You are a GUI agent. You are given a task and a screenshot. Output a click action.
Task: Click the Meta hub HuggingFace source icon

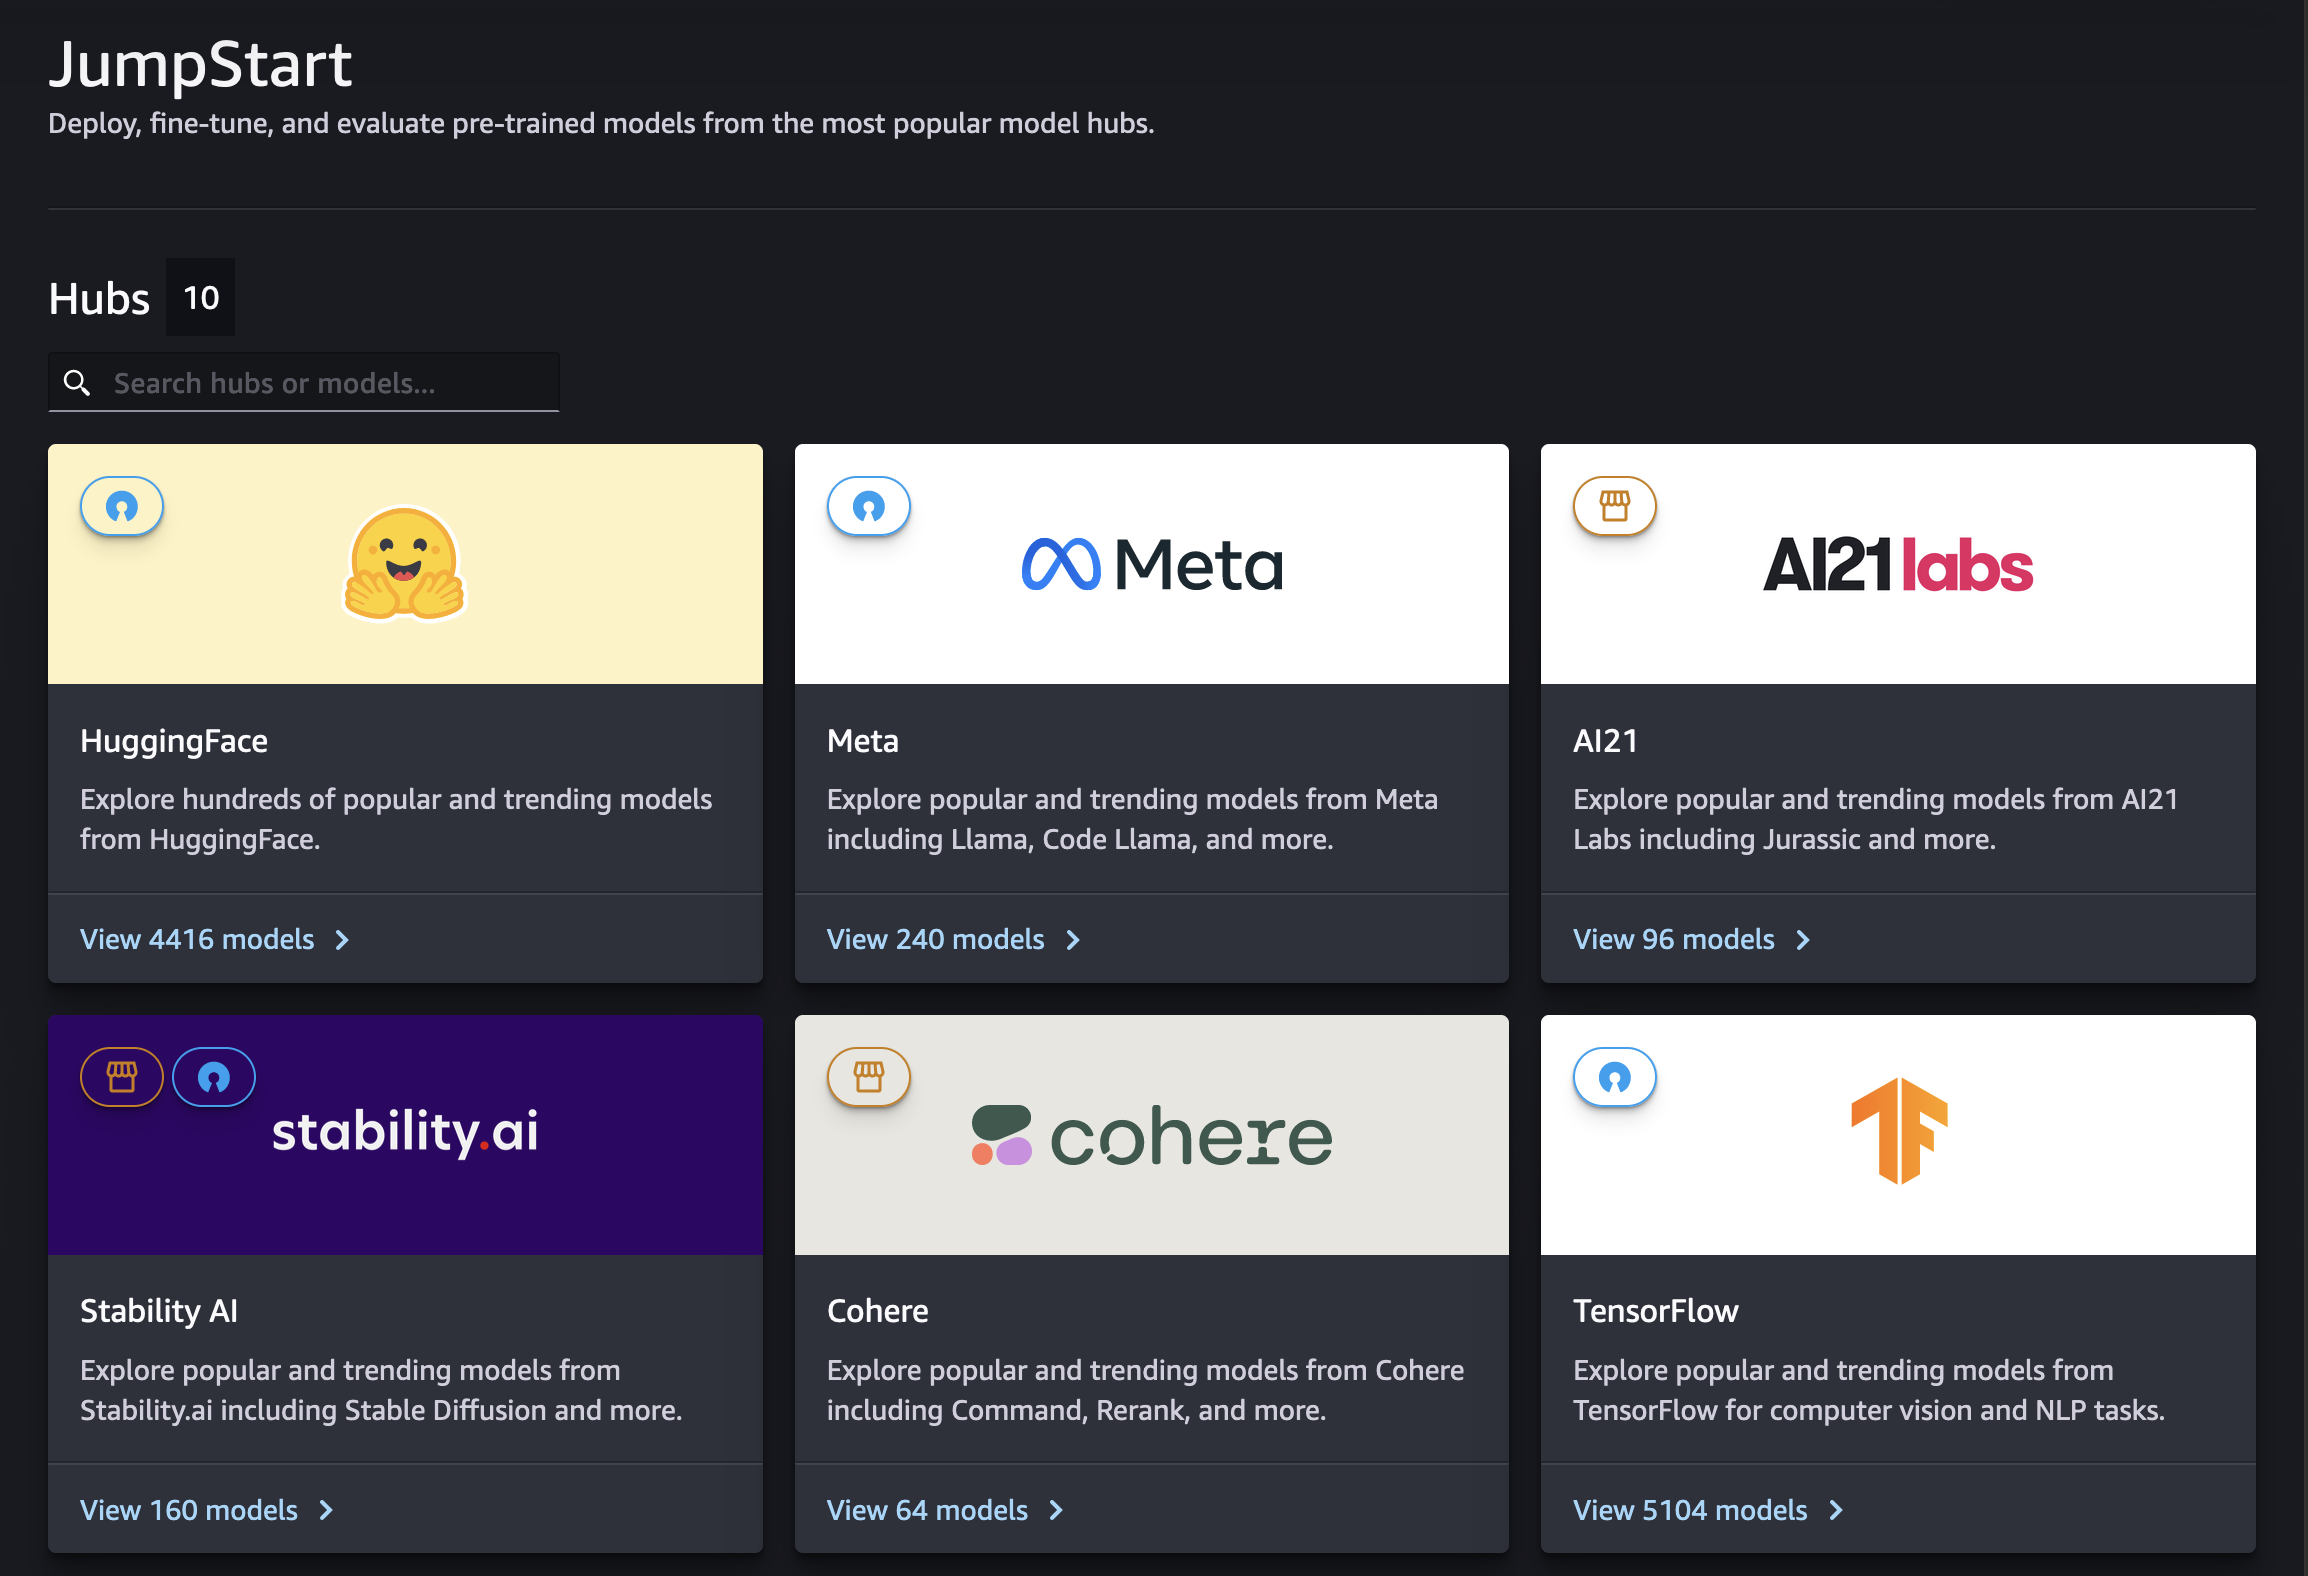870,507
